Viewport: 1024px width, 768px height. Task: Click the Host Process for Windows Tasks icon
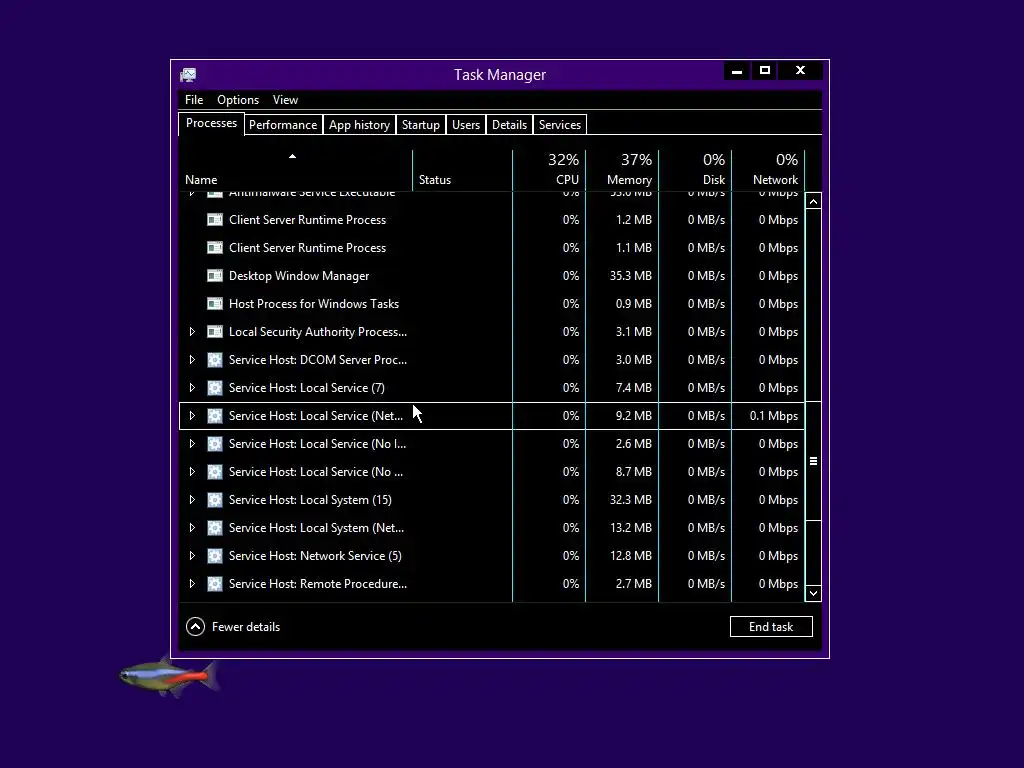(x=215, y=304)
